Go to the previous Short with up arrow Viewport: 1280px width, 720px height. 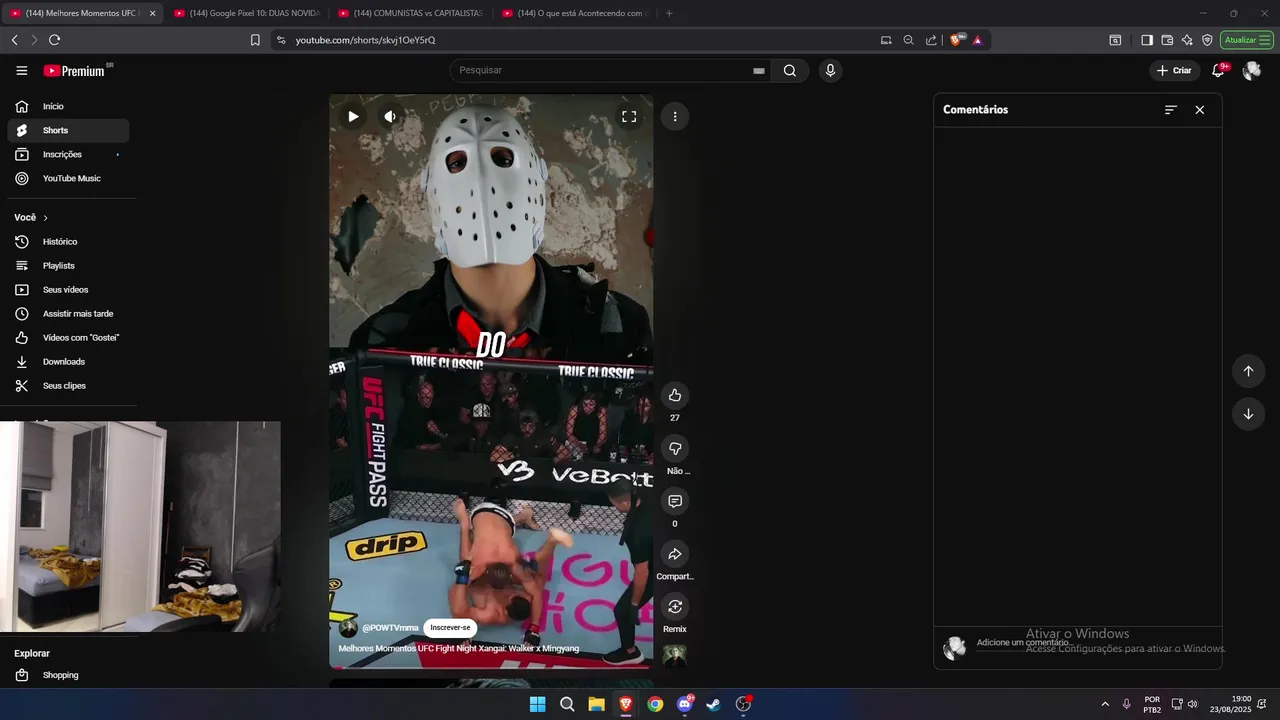[x=1248, y=371]
